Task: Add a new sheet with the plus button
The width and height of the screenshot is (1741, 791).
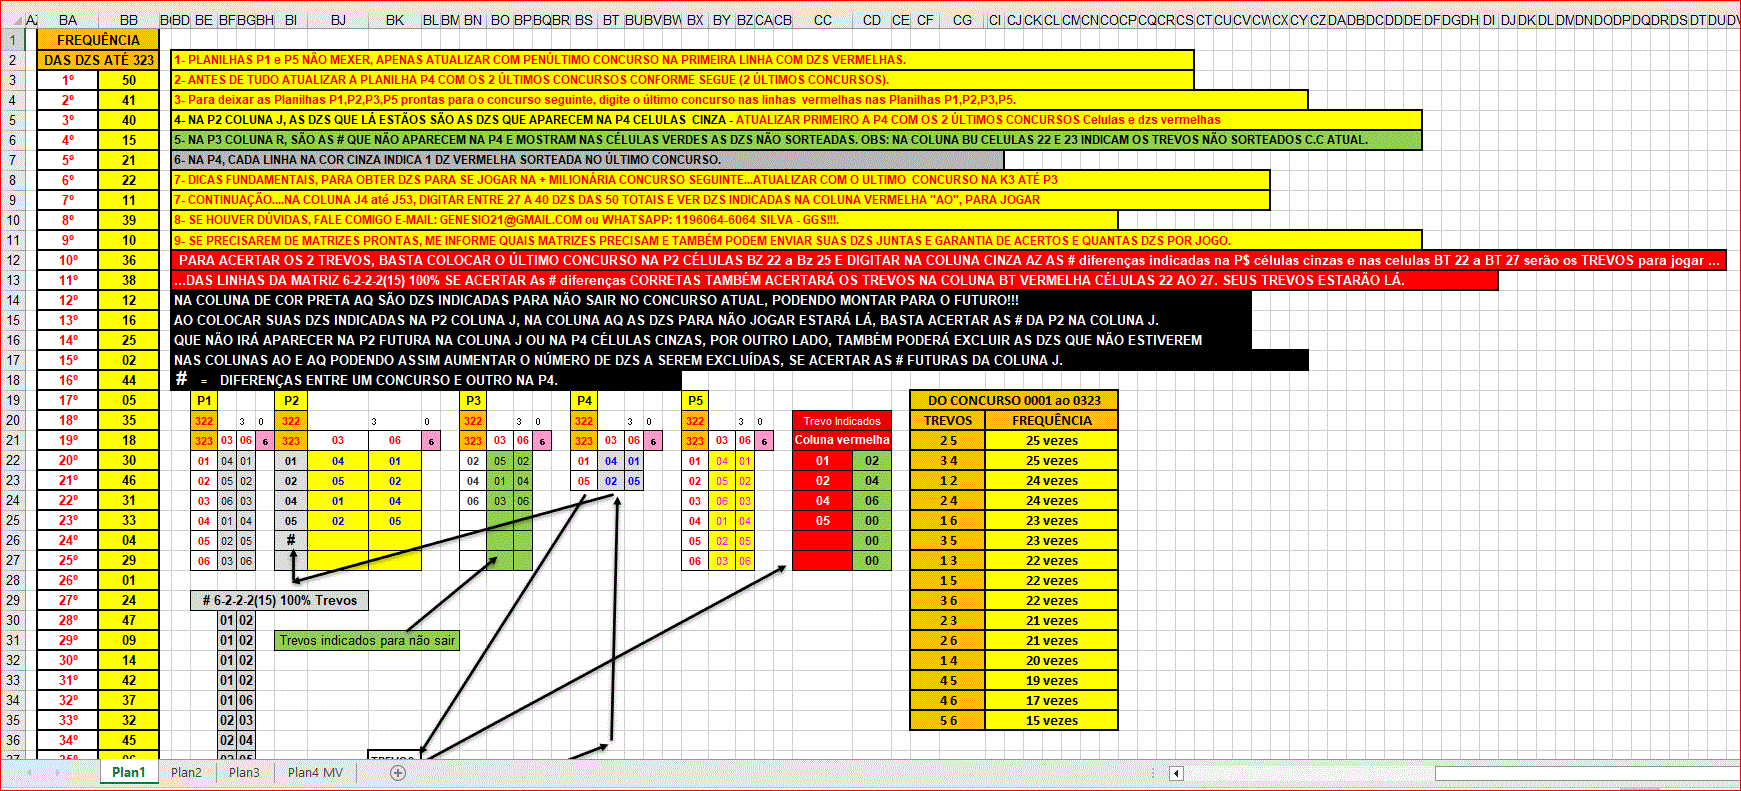Action: 398,773
